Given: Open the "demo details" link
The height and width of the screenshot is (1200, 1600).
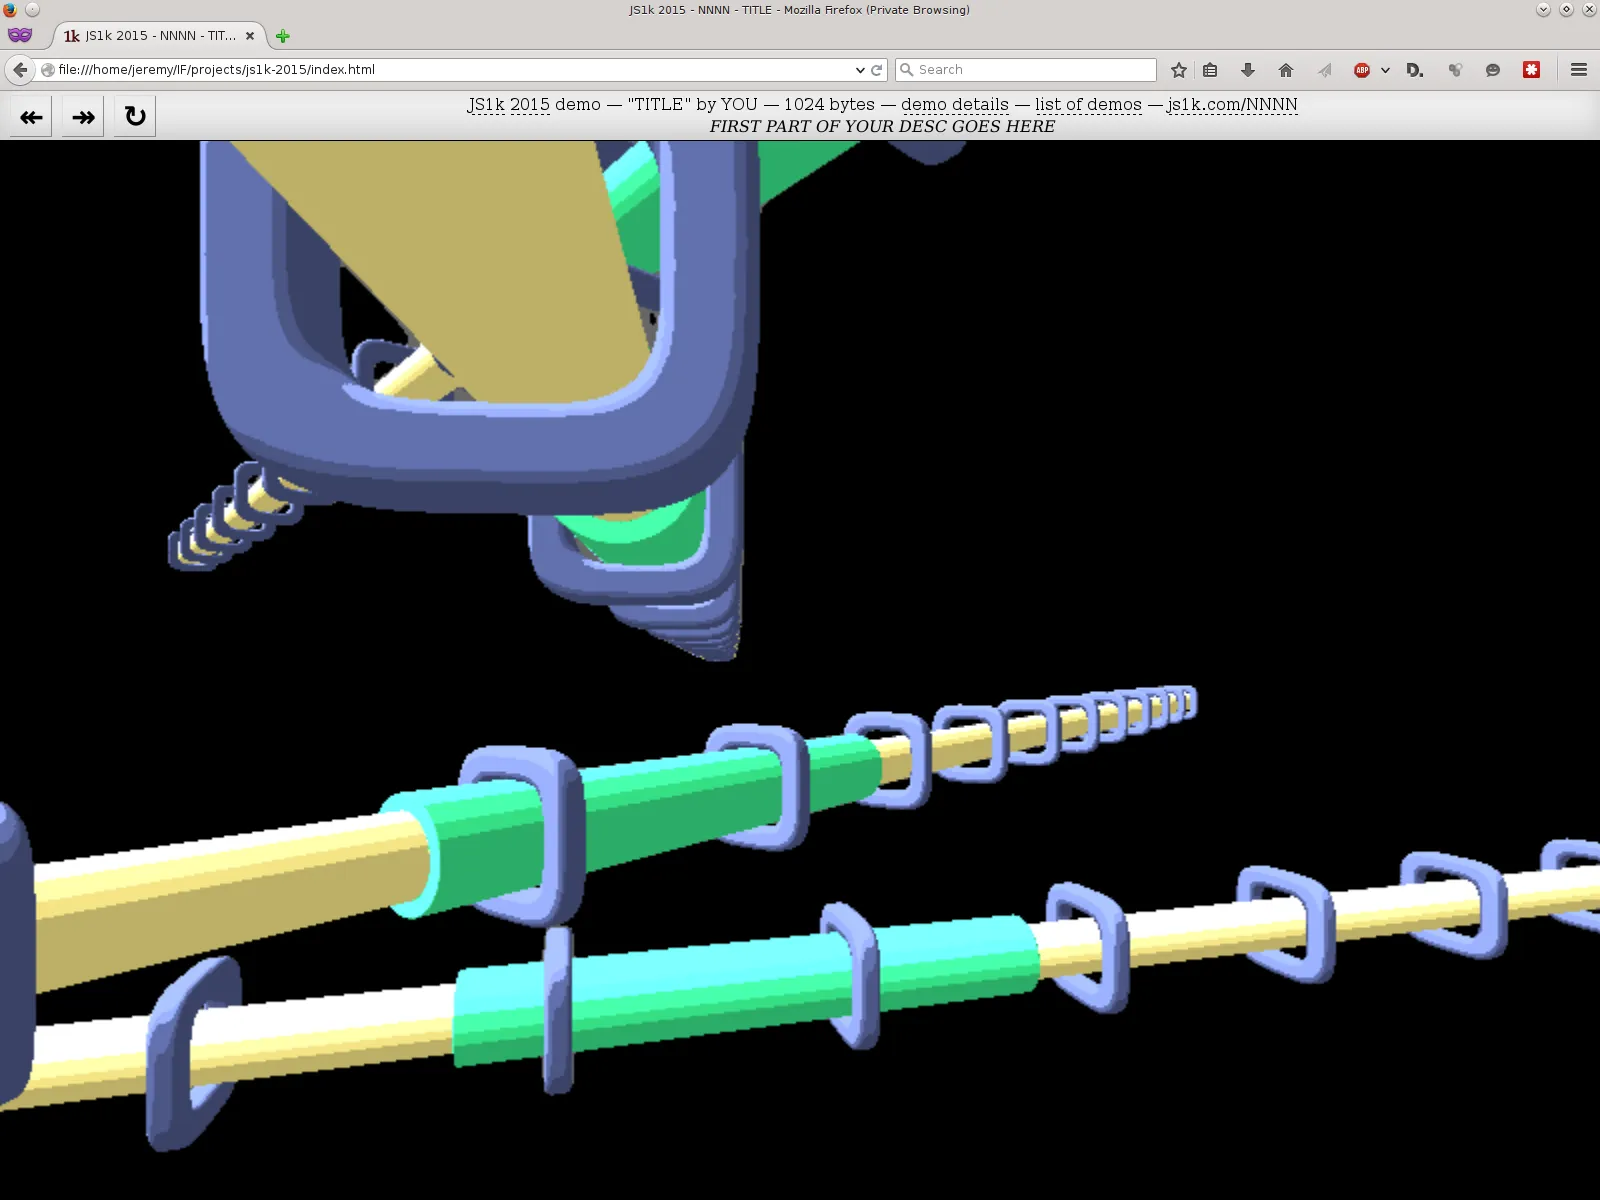Looking at the screenshot, I should pos(954,105).
